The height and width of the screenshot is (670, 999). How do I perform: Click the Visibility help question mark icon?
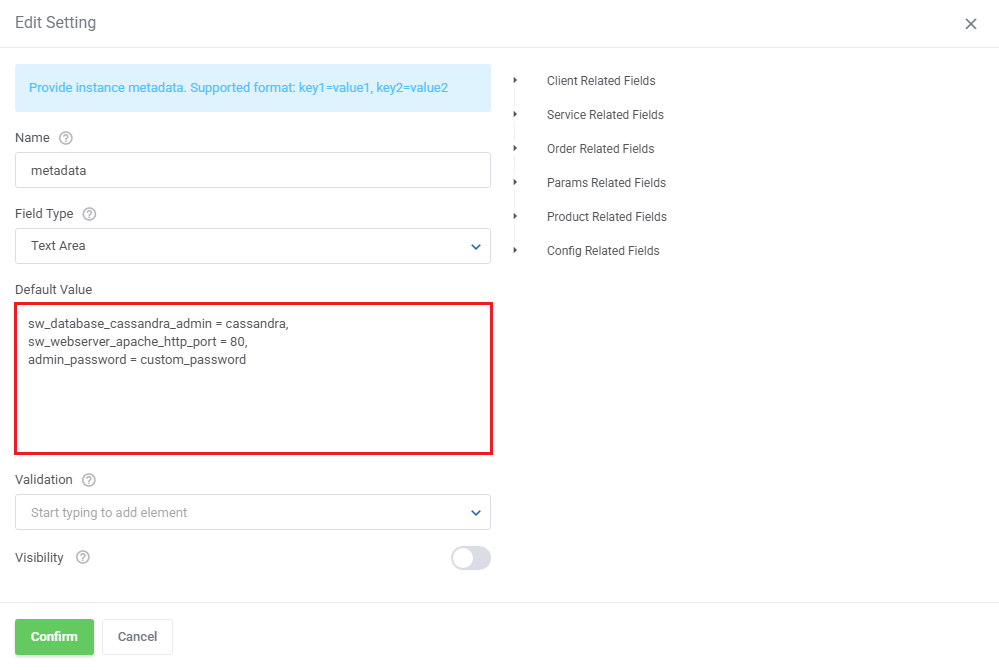pos(83,558)
